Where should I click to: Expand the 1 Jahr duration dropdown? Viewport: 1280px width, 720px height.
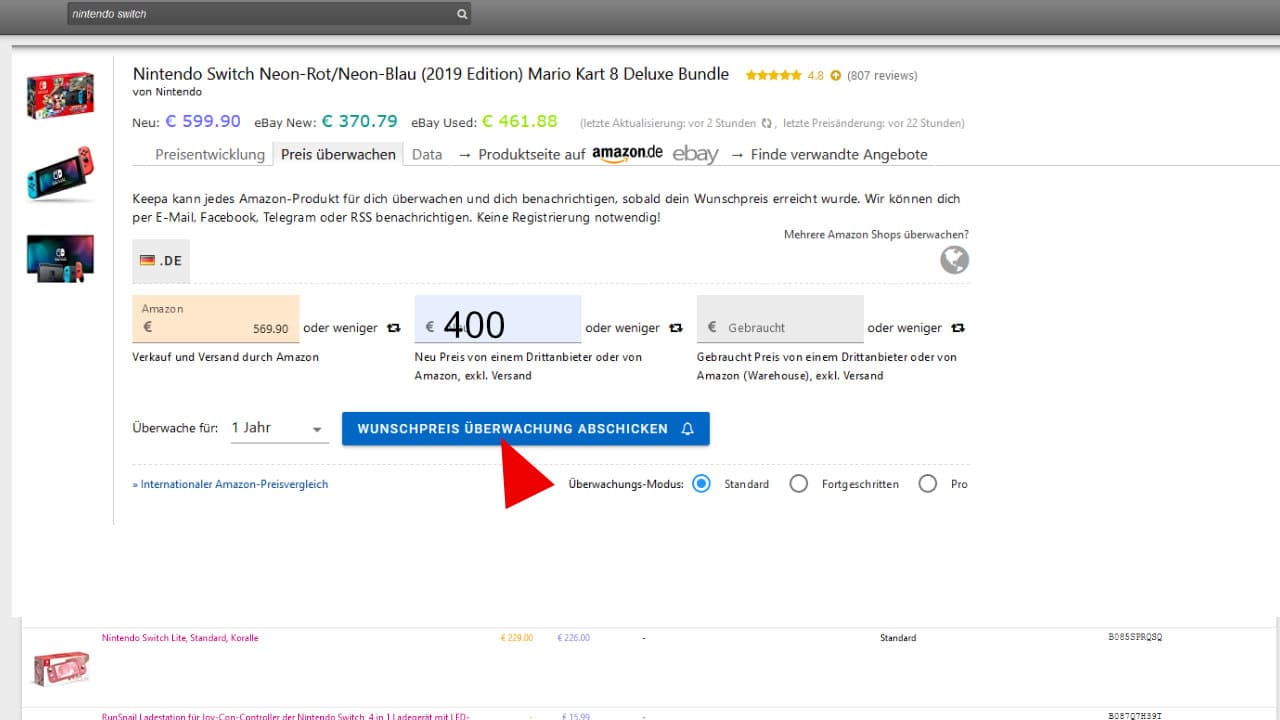point(279,428)
